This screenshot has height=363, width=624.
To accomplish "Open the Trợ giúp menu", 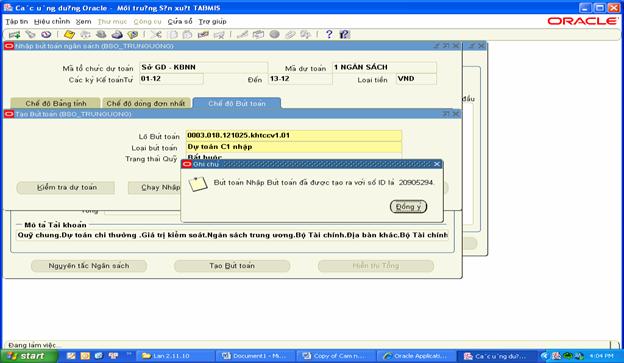I will 213,21.
